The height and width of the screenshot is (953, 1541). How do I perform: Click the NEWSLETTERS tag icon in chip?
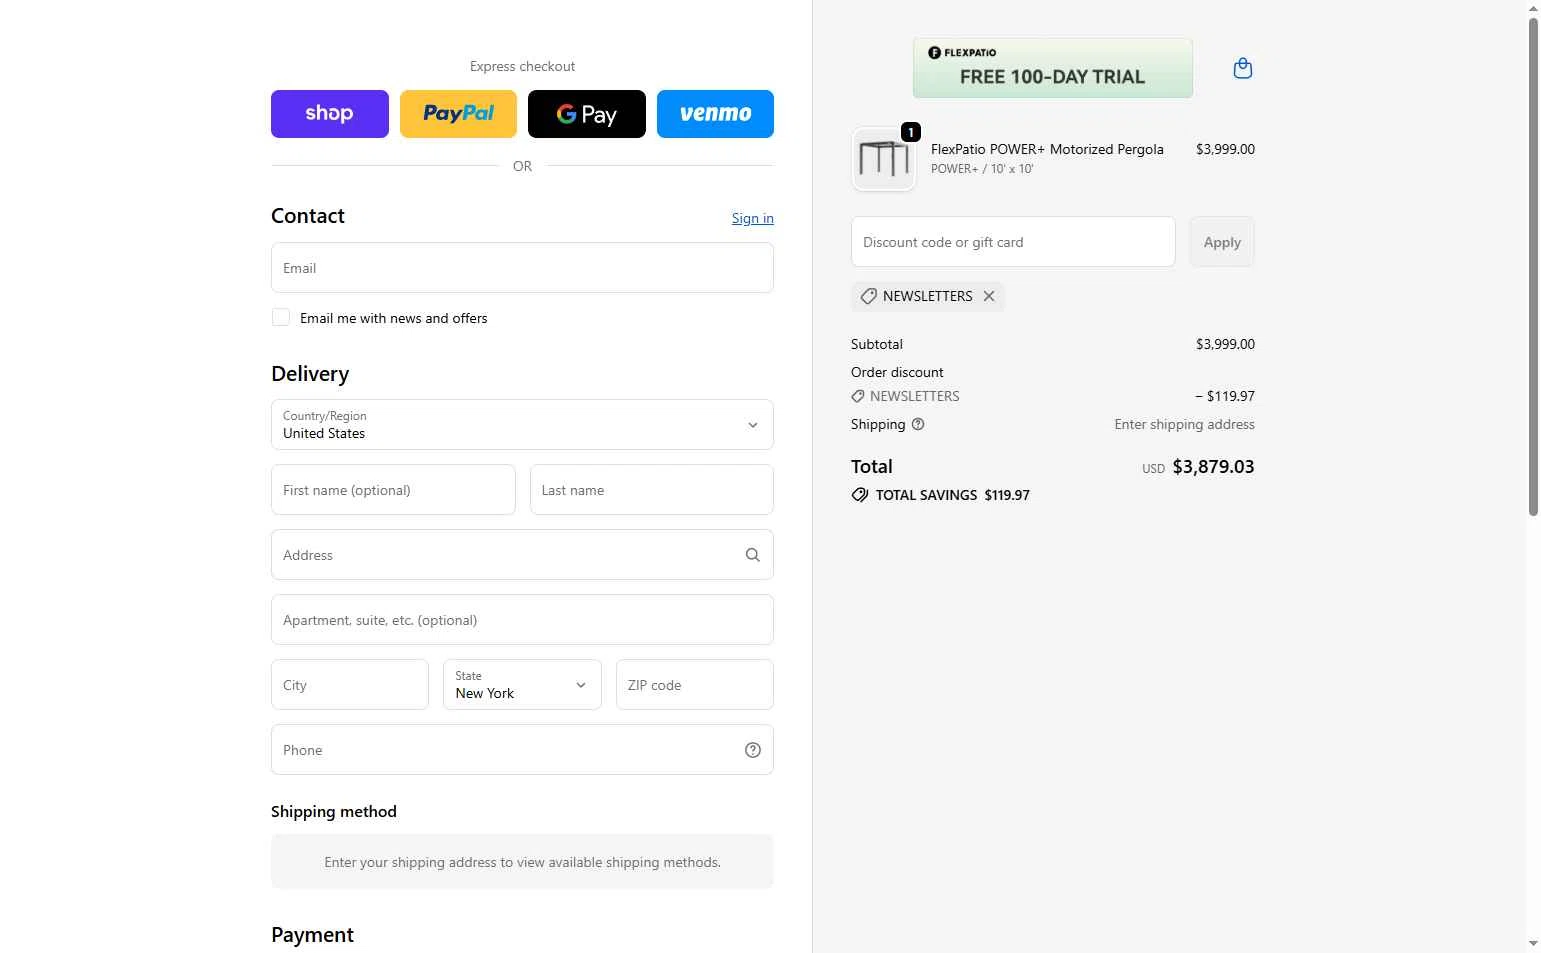(x=869, y=296)
